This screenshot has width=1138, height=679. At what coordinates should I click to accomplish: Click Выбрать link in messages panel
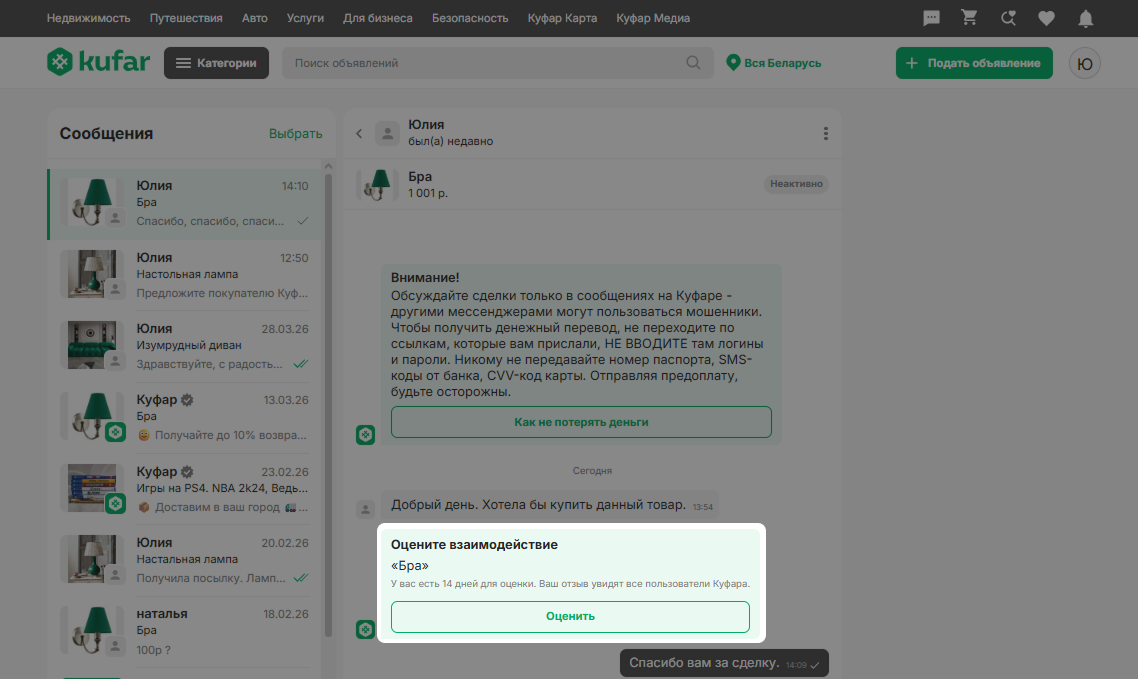[295, 134]
